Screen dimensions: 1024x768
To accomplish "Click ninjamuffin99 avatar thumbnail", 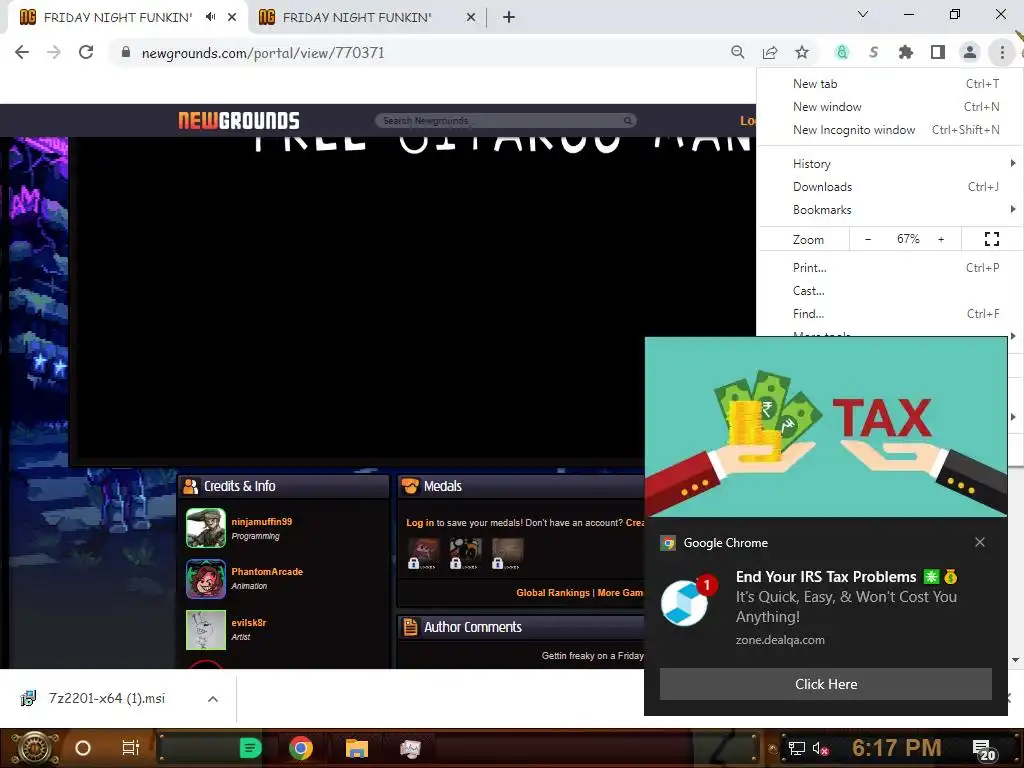I will (x=206, y=528).
